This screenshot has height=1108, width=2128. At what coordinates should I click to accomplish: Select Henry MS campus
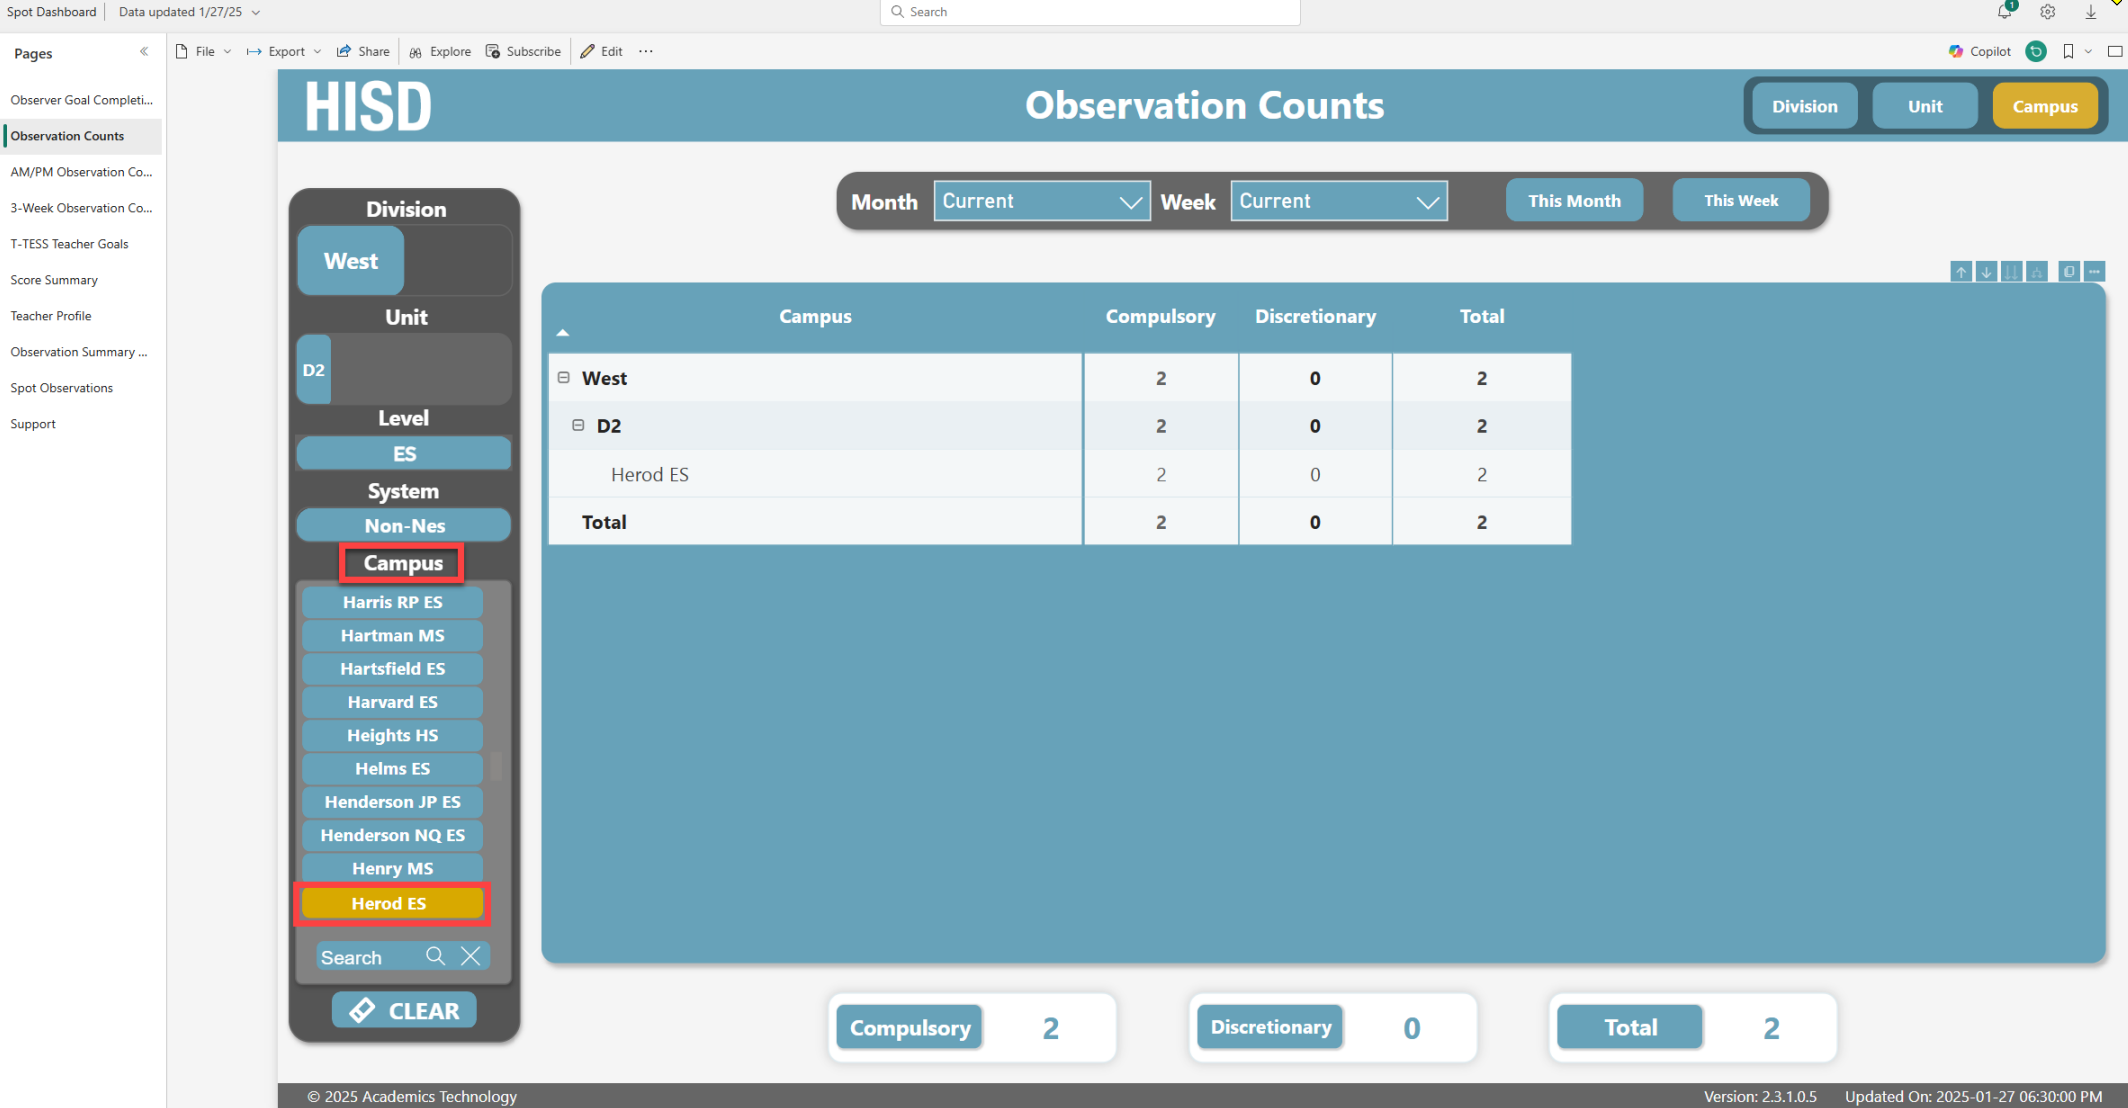(392, 868)
